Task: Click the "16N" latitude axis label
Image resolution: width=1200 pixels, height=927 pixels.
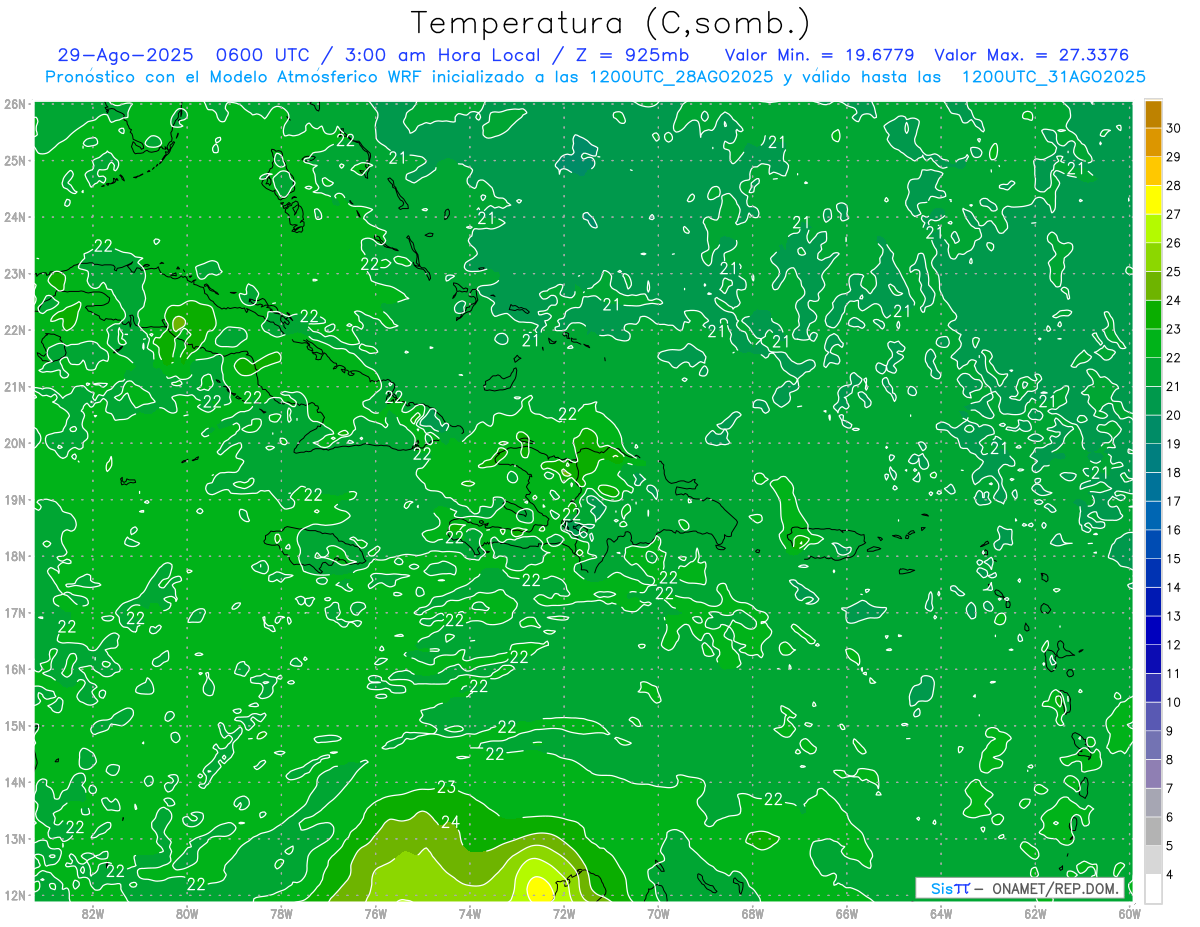Action: 15,669
